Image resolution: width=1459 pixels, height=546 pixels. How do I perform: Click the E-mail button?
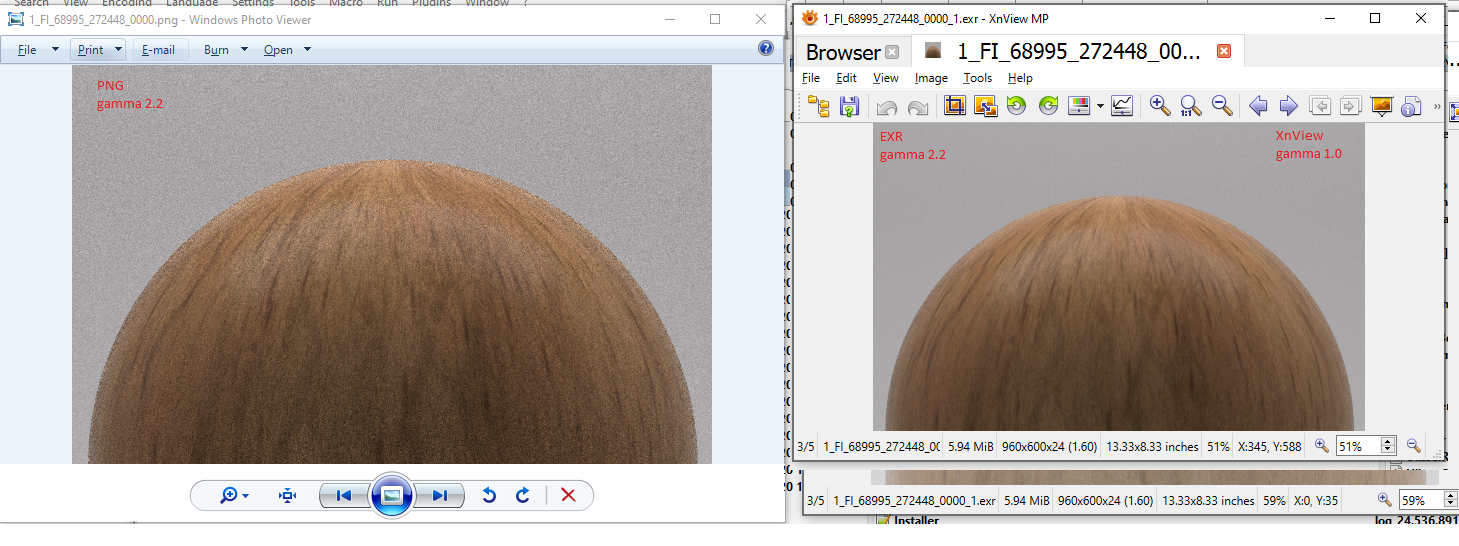[x=158, y=50]
